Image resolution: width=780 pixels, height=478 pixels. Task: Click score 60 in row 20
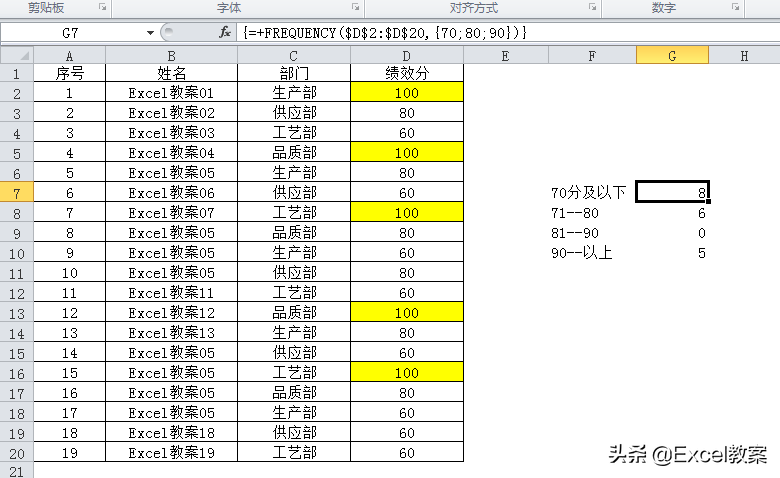tap(407, 453)
